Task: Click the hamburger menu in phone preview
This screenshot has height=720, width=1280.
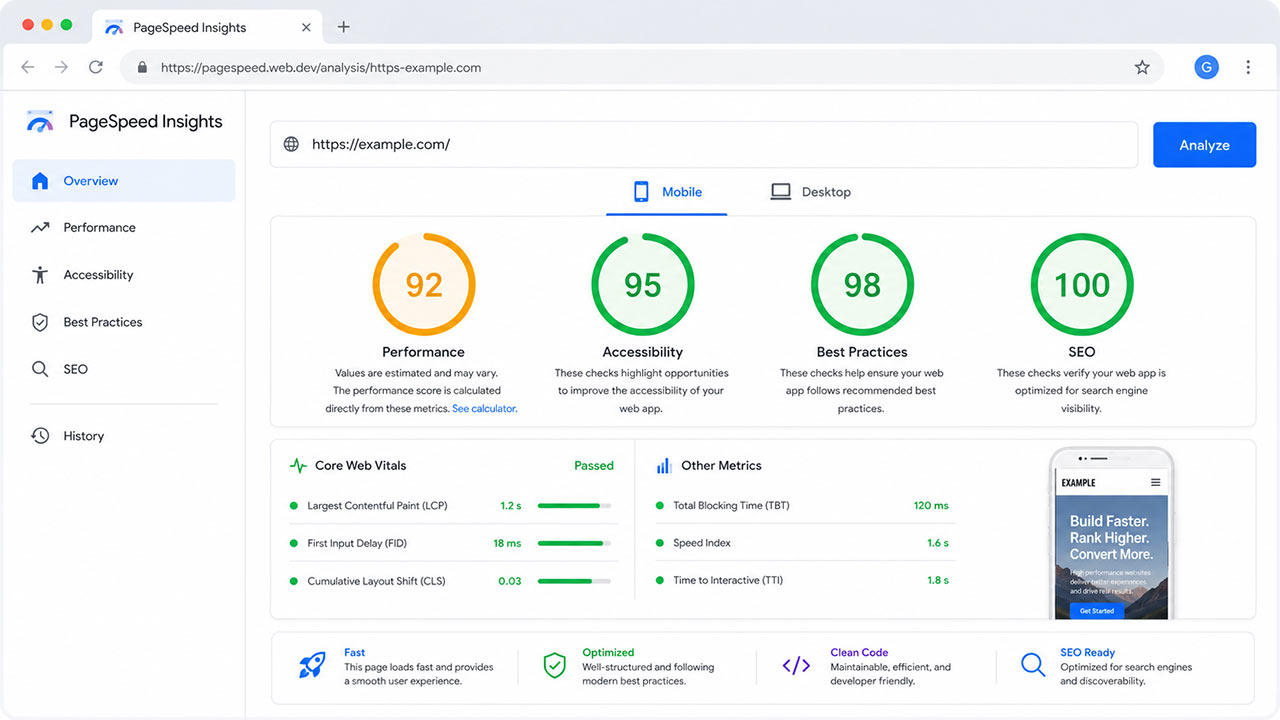Action: (1156, 483)
